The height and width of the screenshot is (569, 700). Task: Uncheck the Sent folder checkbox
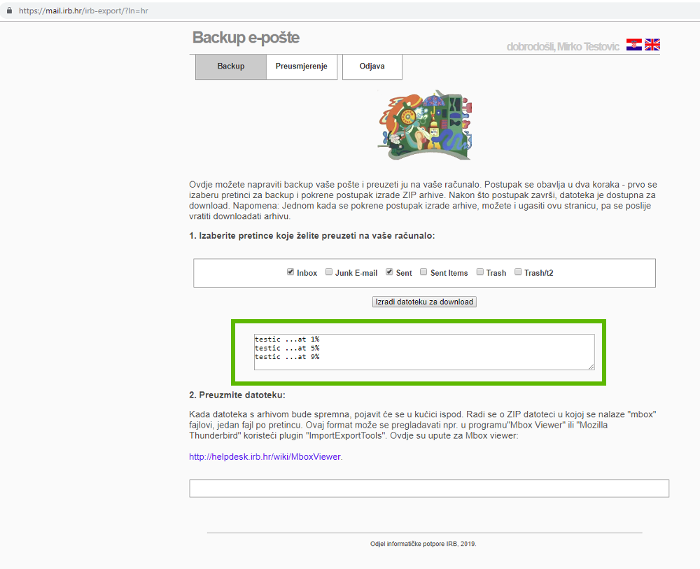click(389, 272)
